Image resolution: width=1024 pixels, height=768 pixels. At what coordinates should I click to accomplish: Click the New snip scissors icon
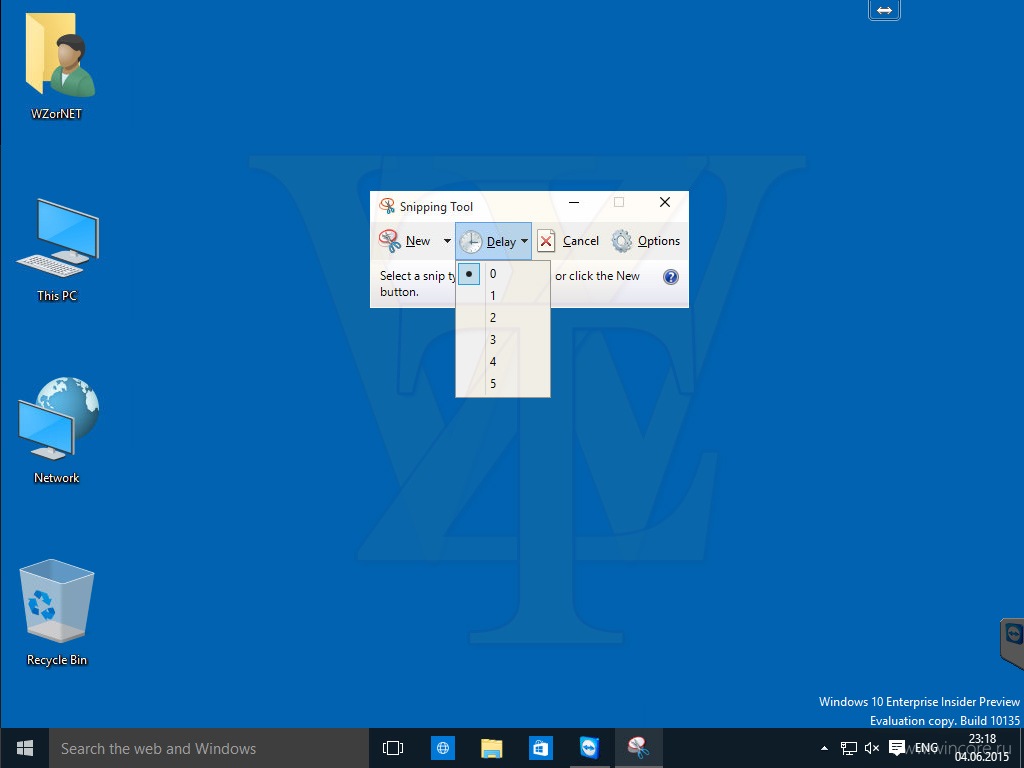click(390, 241)
